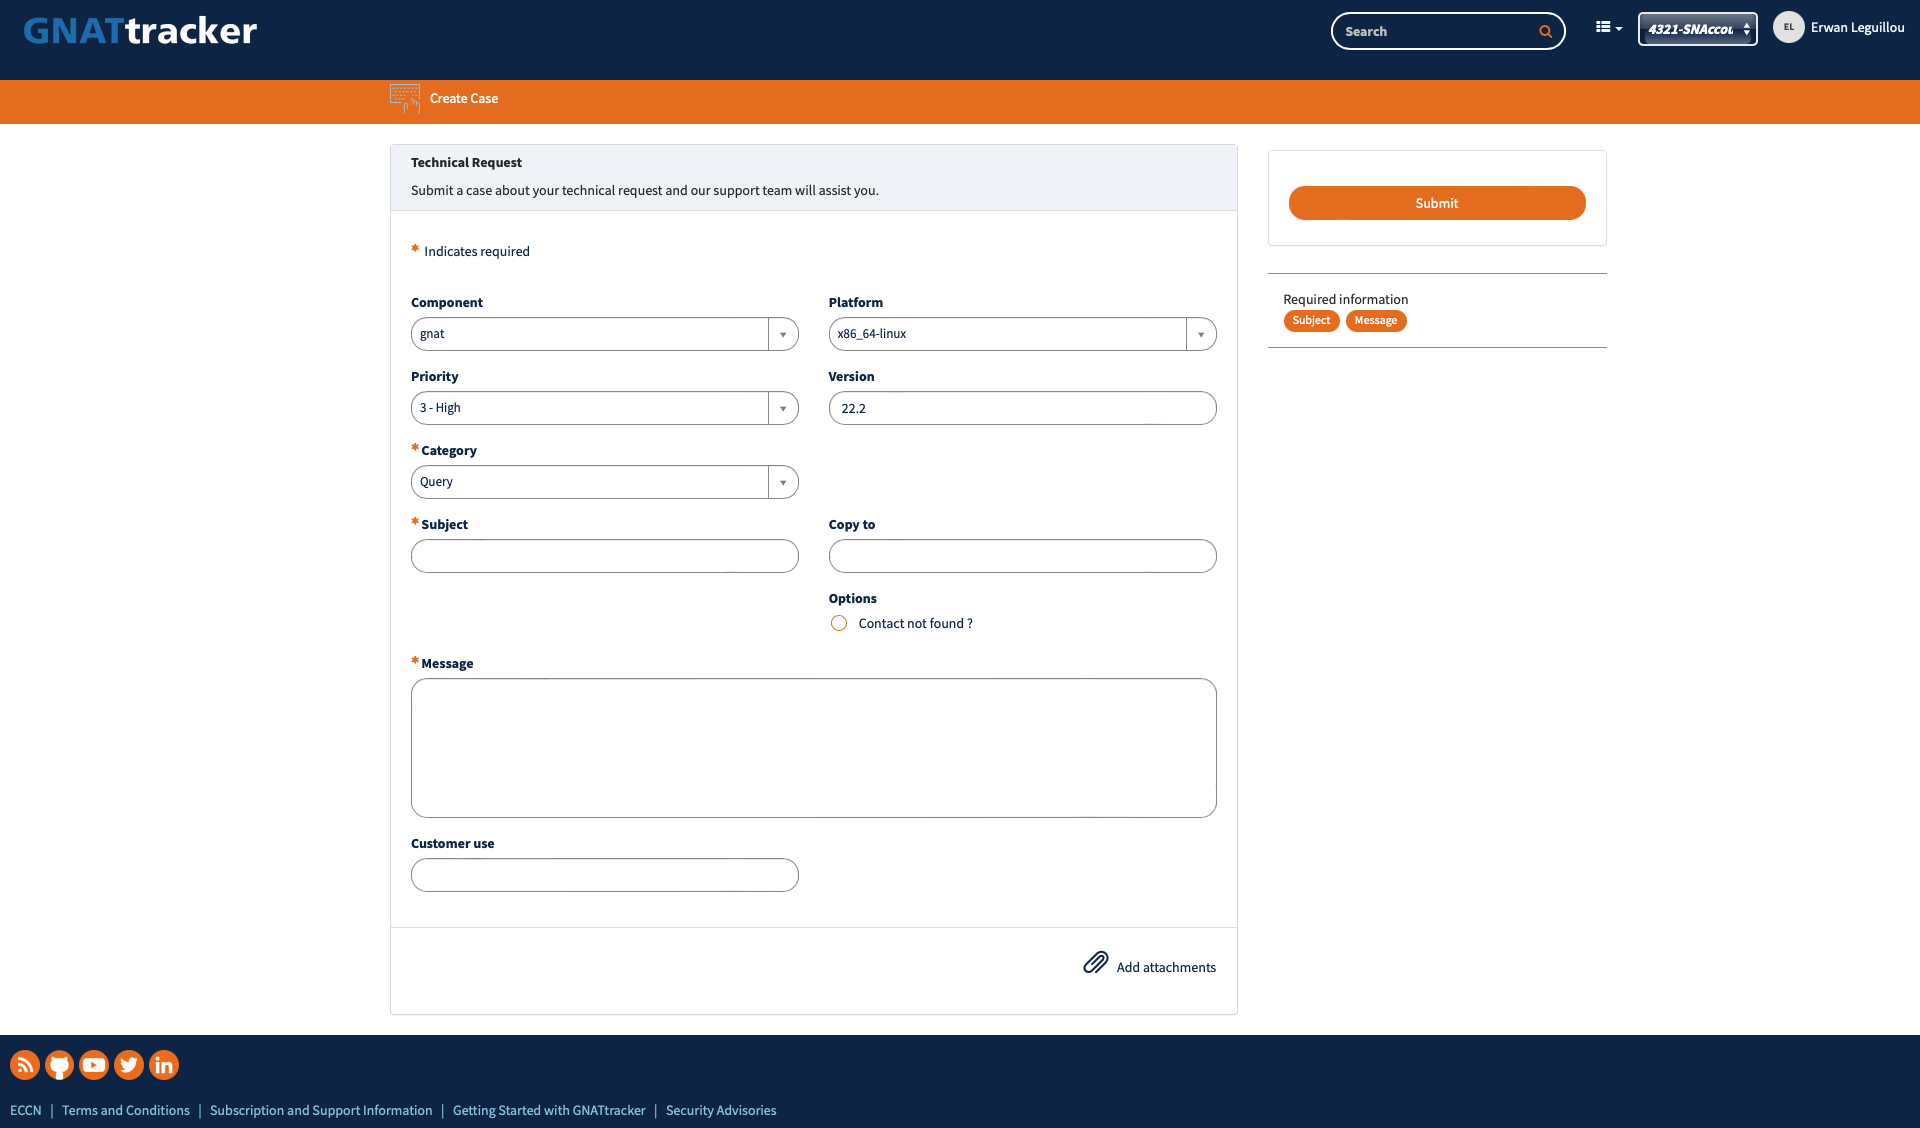Open the Twitter icon in footer

coord(129,1064)
